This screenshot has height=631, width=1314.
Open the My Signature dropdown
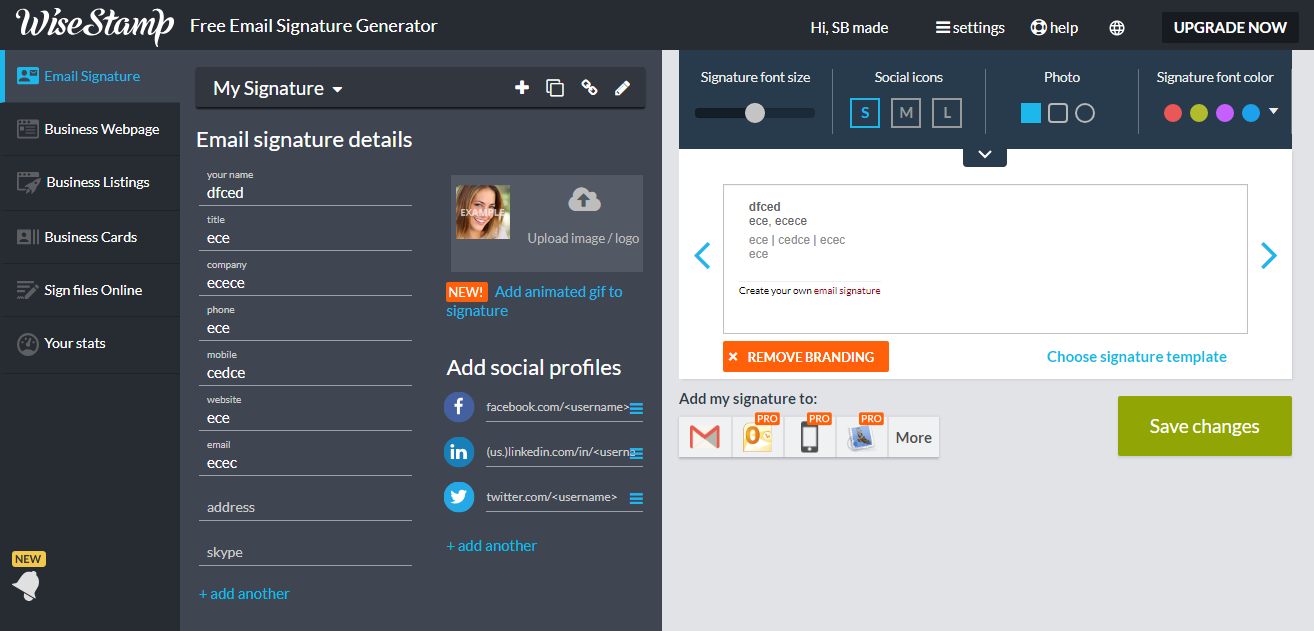click(x=277, y=88)
